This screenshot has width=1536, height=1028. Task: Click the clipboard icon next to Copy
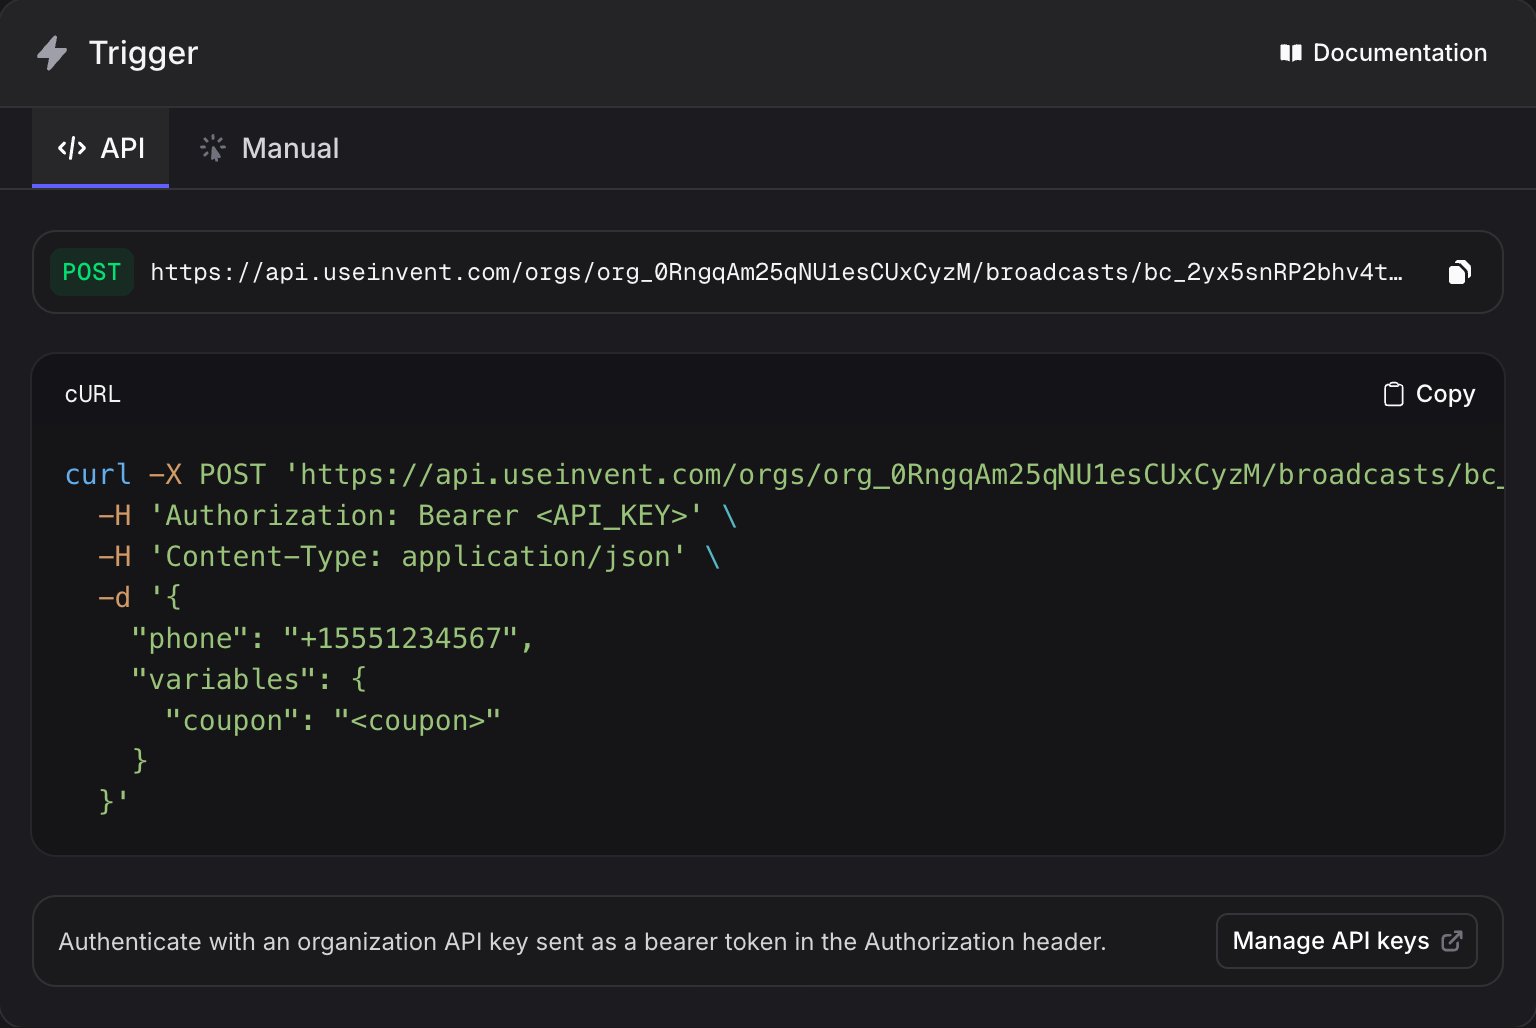[x=1393, y=394]
